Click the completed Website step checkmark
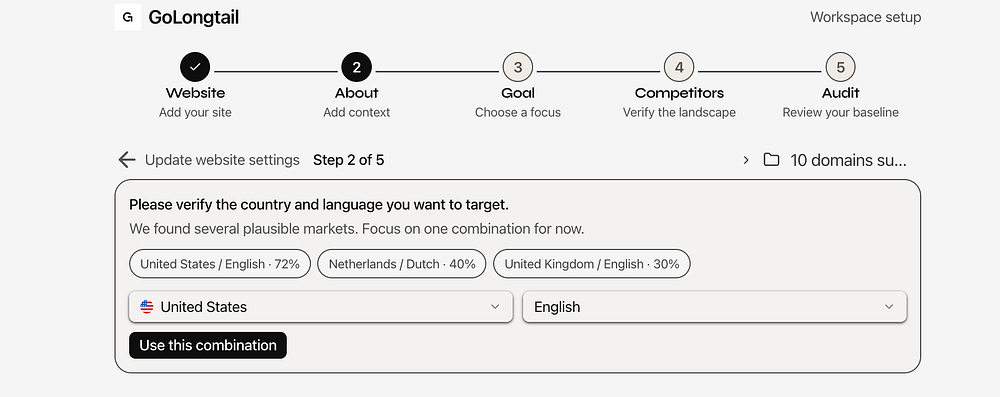This screenshot has height=397, width=1000. (x=195, y=67)
